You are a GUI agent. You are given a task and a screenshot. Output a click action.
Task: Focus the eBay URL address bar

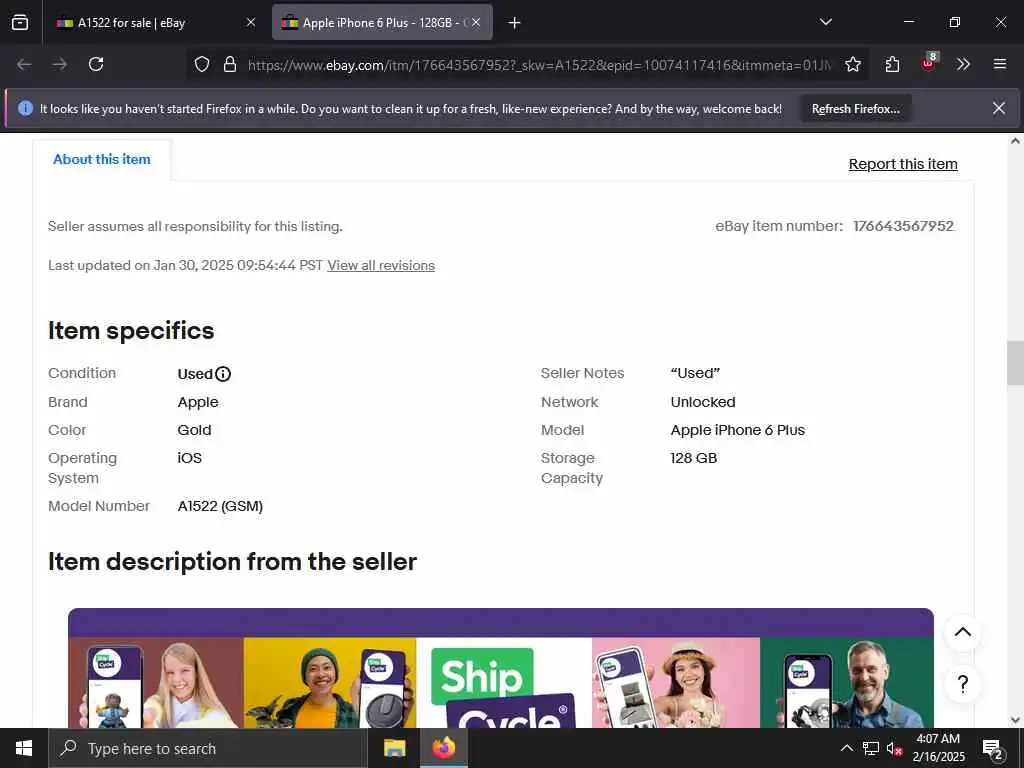(x=539, y=65)
